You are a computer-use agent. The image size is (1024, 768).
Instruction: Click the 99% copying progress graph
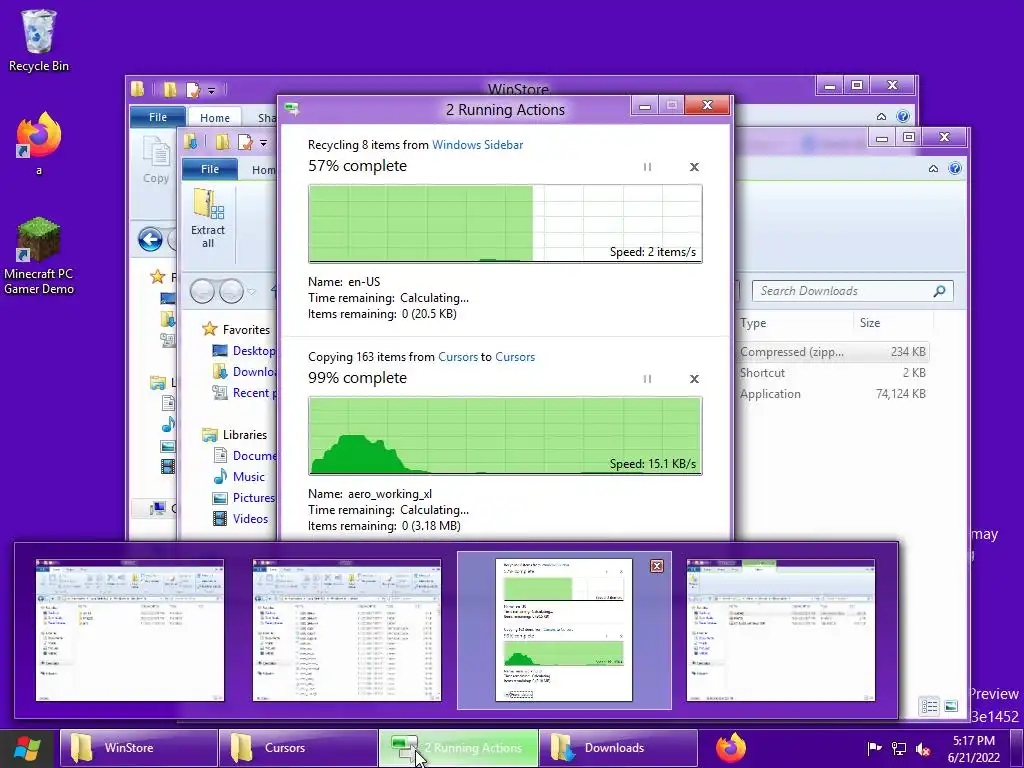[505, 436]
